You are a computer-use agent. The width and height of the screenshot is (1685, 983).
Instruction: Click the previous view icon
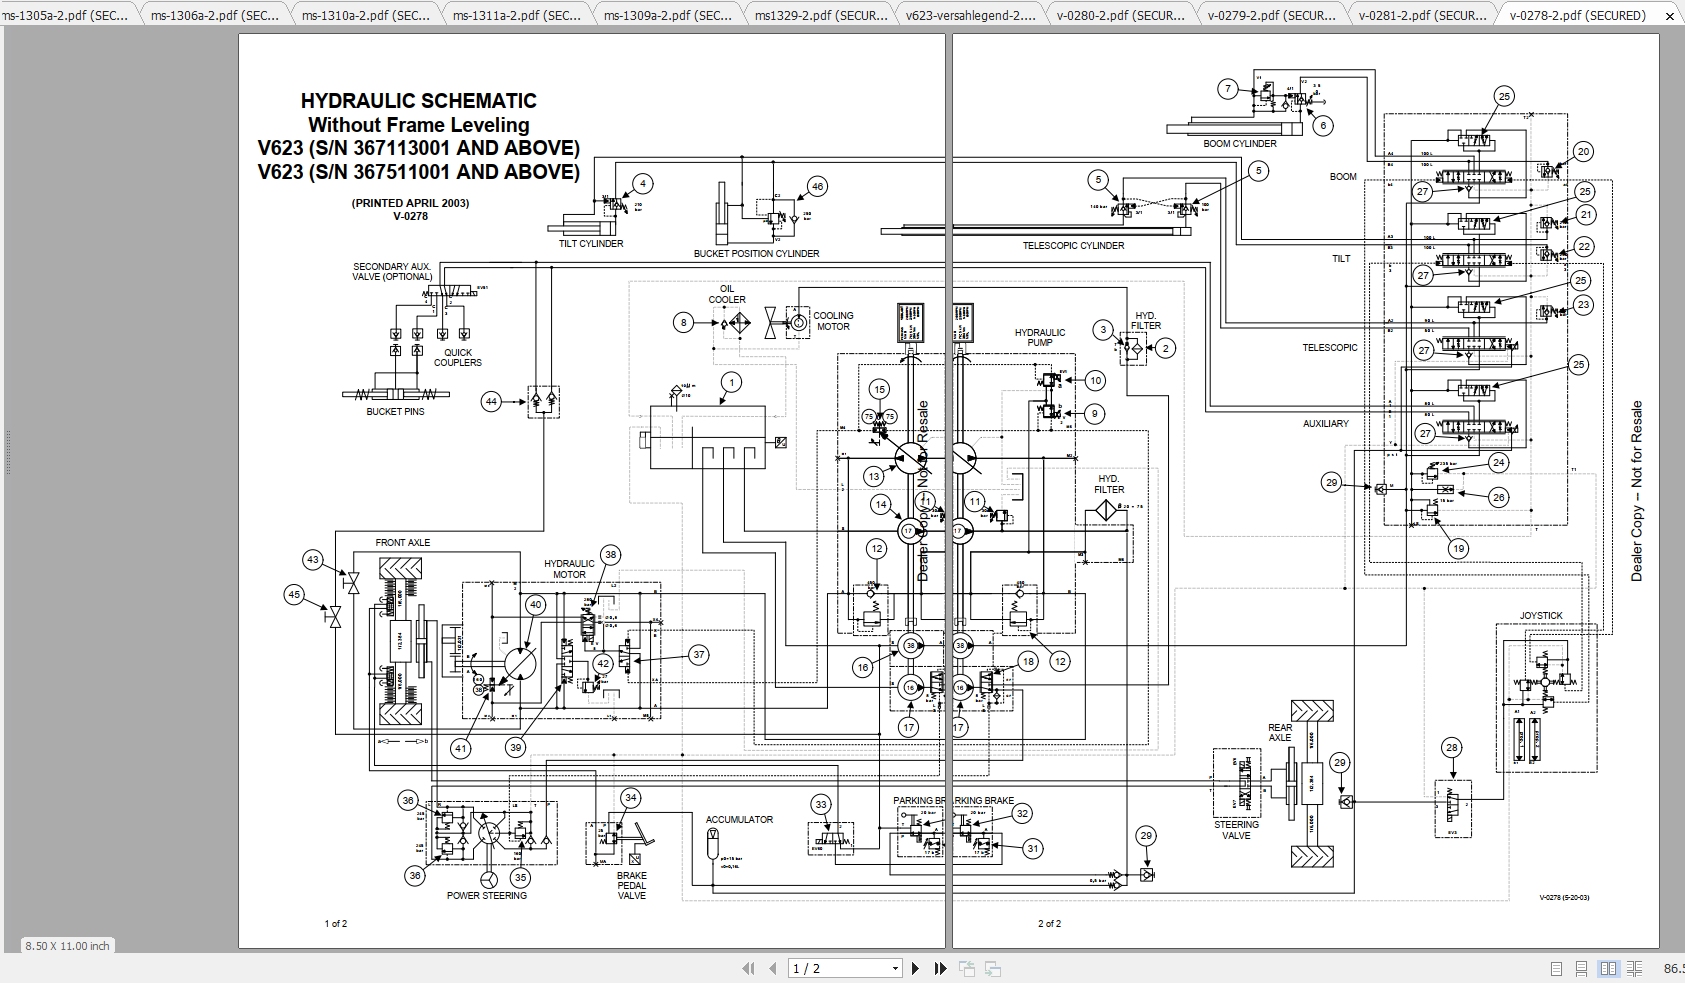(967, 968)
